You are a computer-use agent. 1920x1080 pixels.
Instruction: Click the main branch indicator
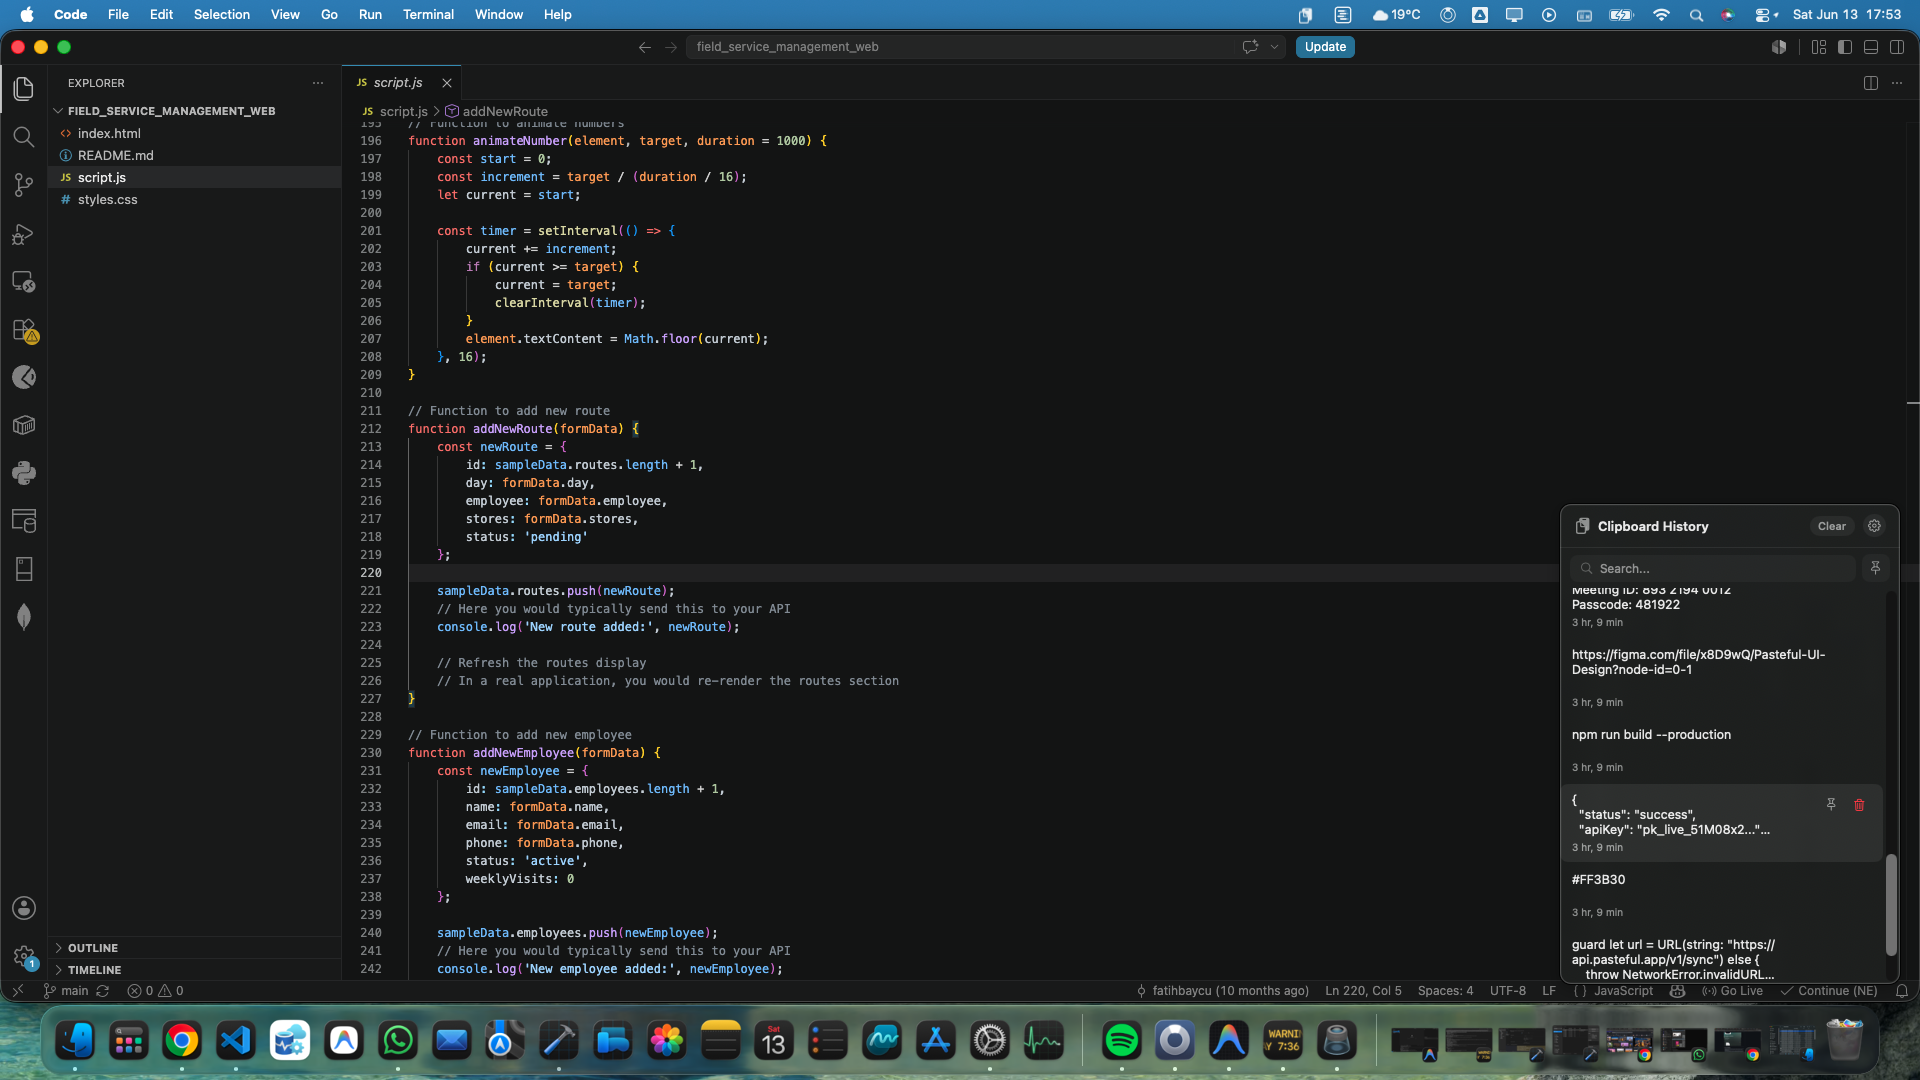tap(66, 991)
